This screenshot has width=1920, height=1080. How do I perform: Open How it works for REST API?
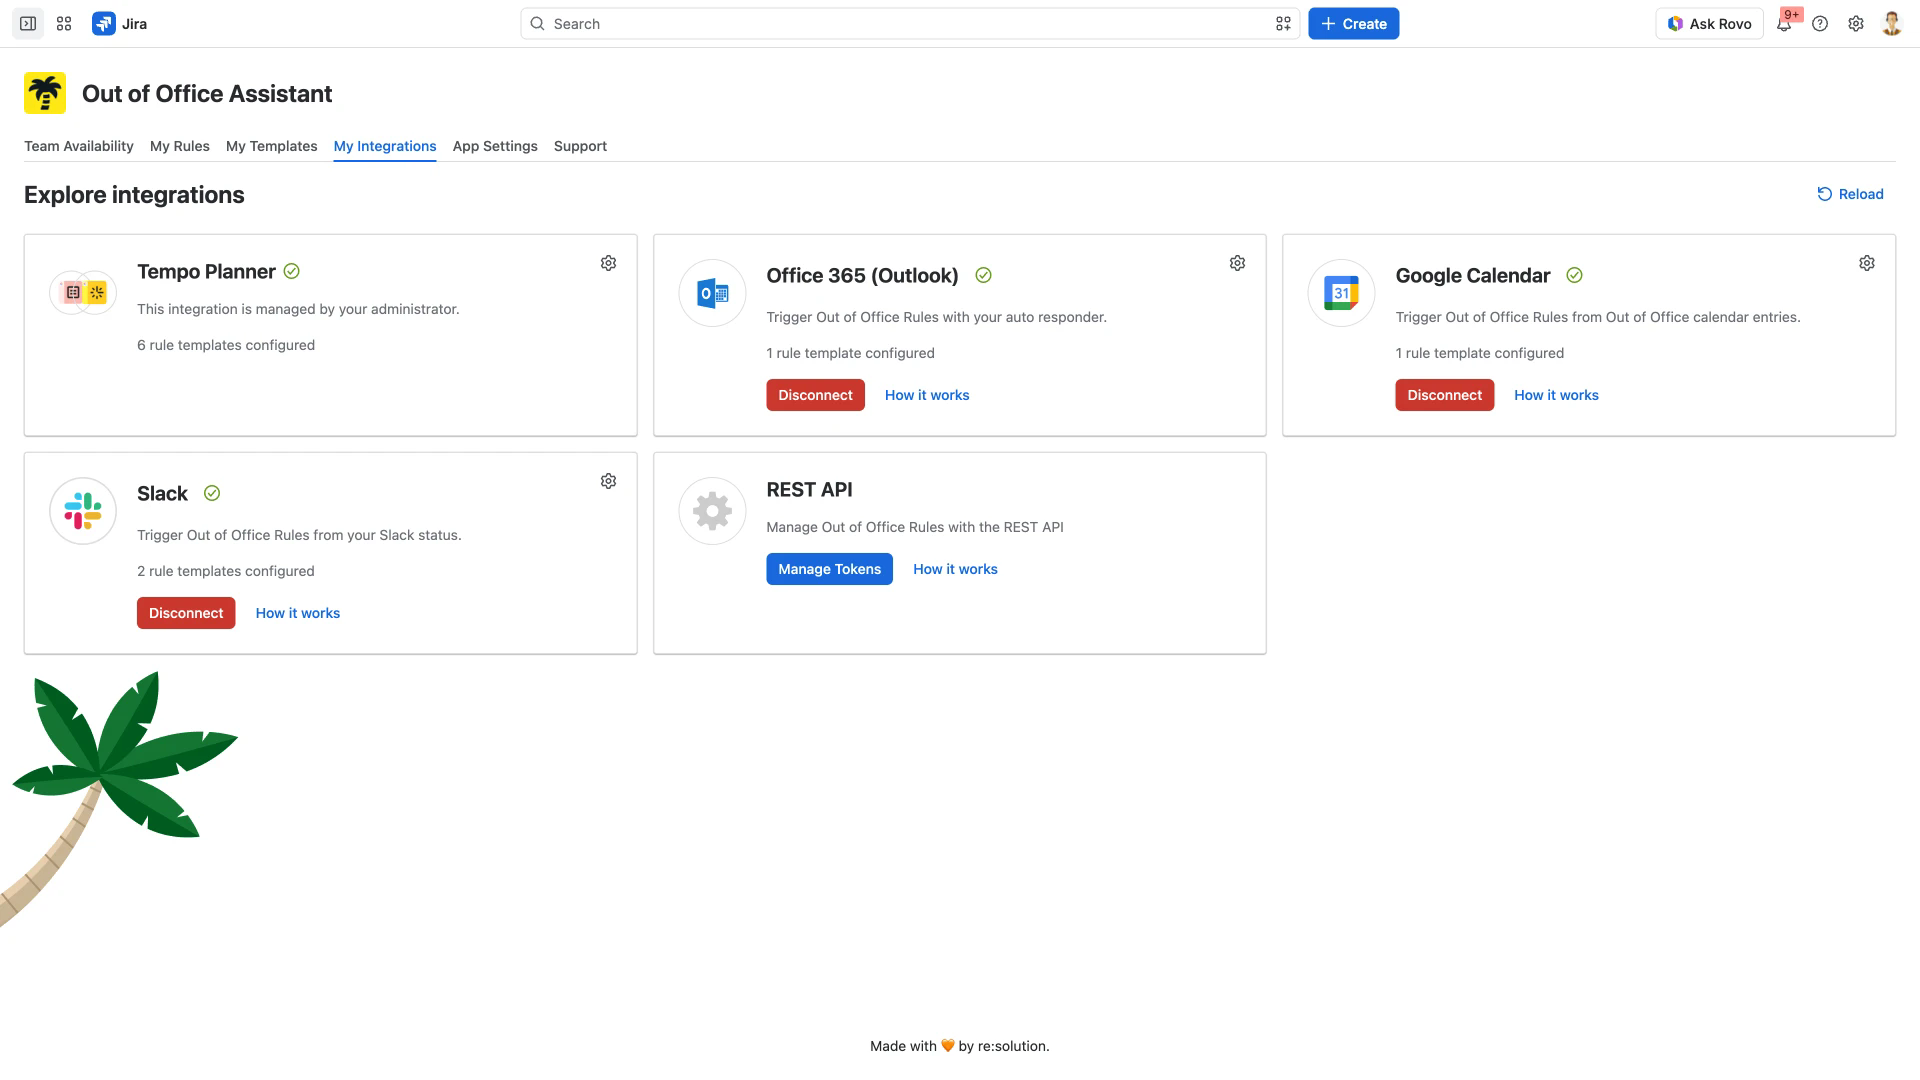coord(955,569)
